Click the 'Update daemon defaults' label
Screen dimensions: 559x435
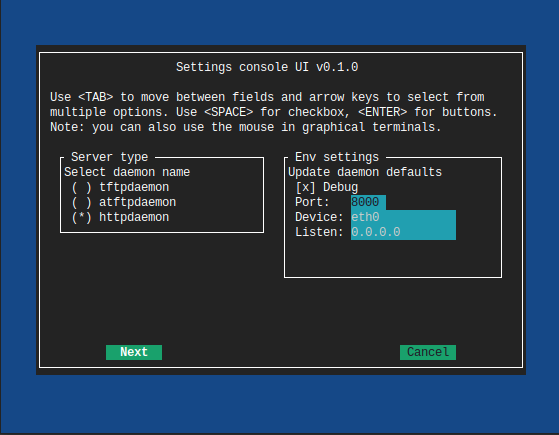(365, 172)
